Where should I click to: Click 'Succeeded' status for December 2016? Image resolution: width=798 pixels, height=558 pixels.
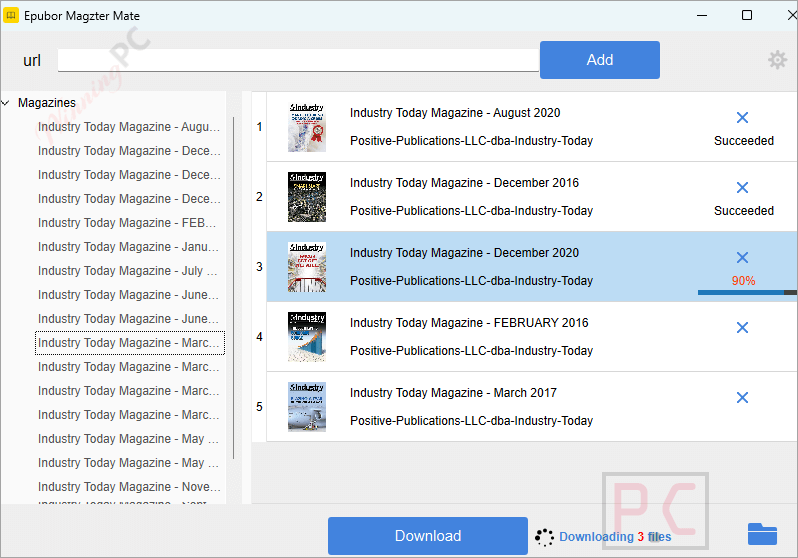(744, 211)
